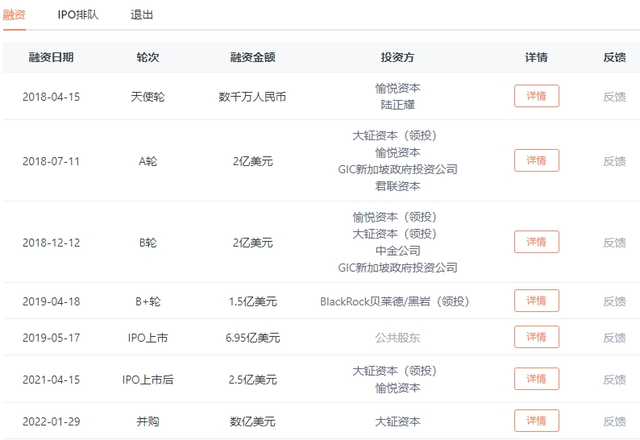The image size is (640, 440).
Task: Select the 退出 tab
Action: coord(142,16)
